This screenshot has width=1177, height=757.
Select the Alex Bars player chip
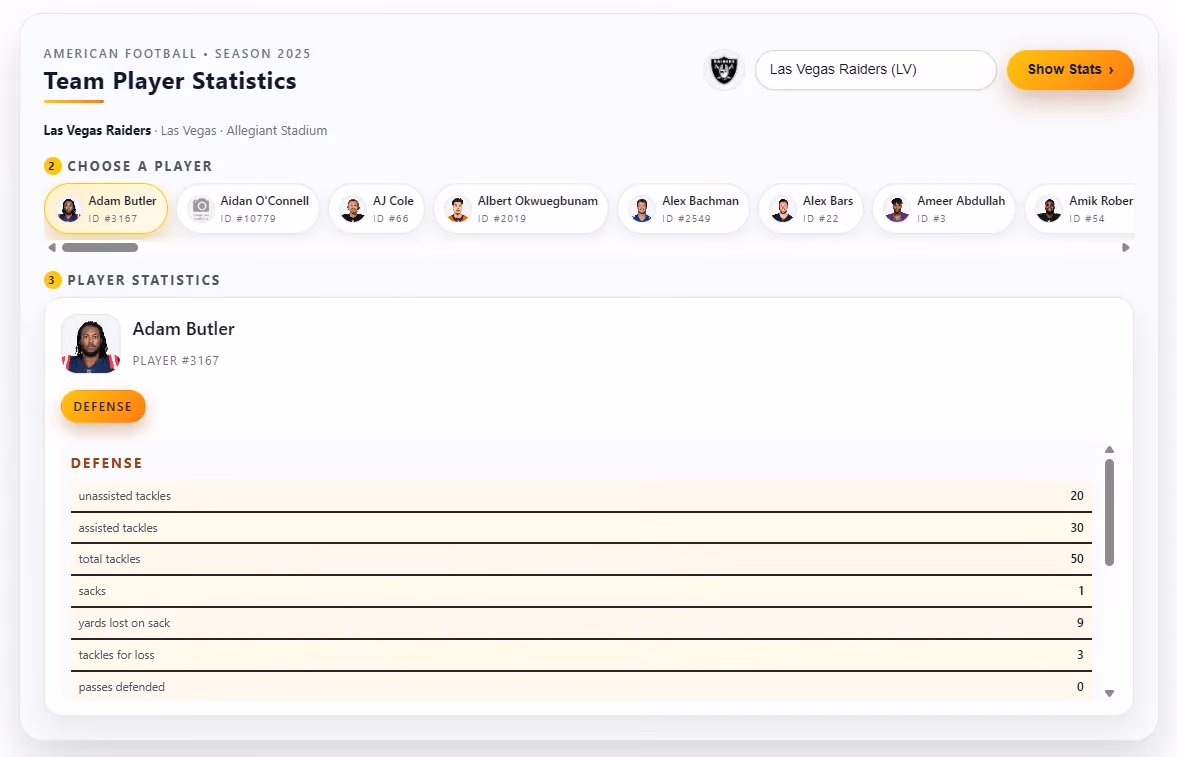coord(811,209)
